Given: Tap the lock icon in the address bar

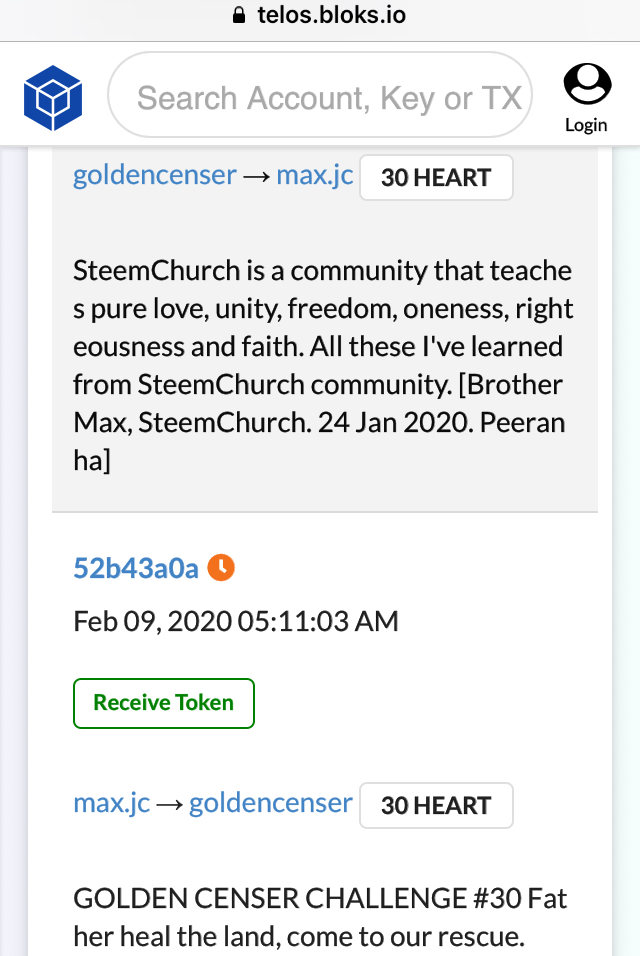Looking at the screenshot, I should (x=239, y=15).
